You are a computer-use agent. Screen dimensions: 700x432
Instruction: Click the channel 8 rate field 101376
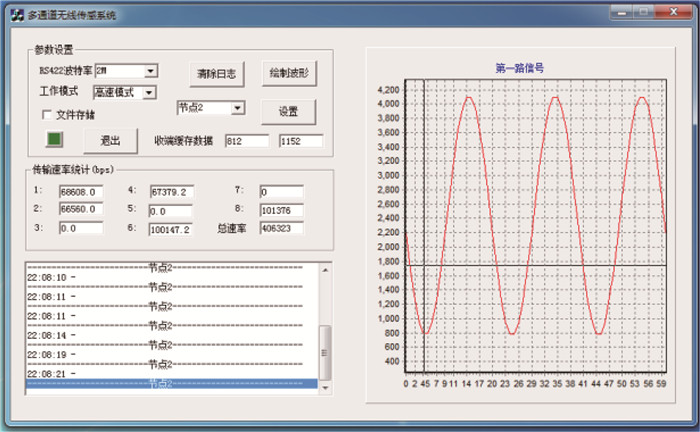point(282,210)
